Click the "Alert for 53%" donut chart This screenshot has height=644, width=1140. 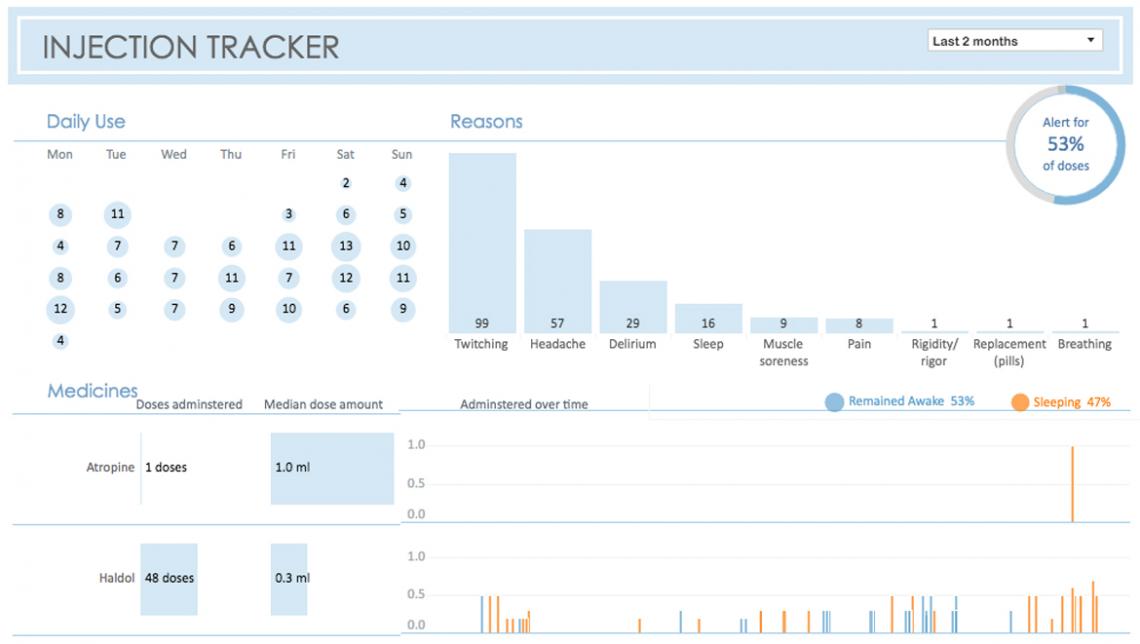1066,145
